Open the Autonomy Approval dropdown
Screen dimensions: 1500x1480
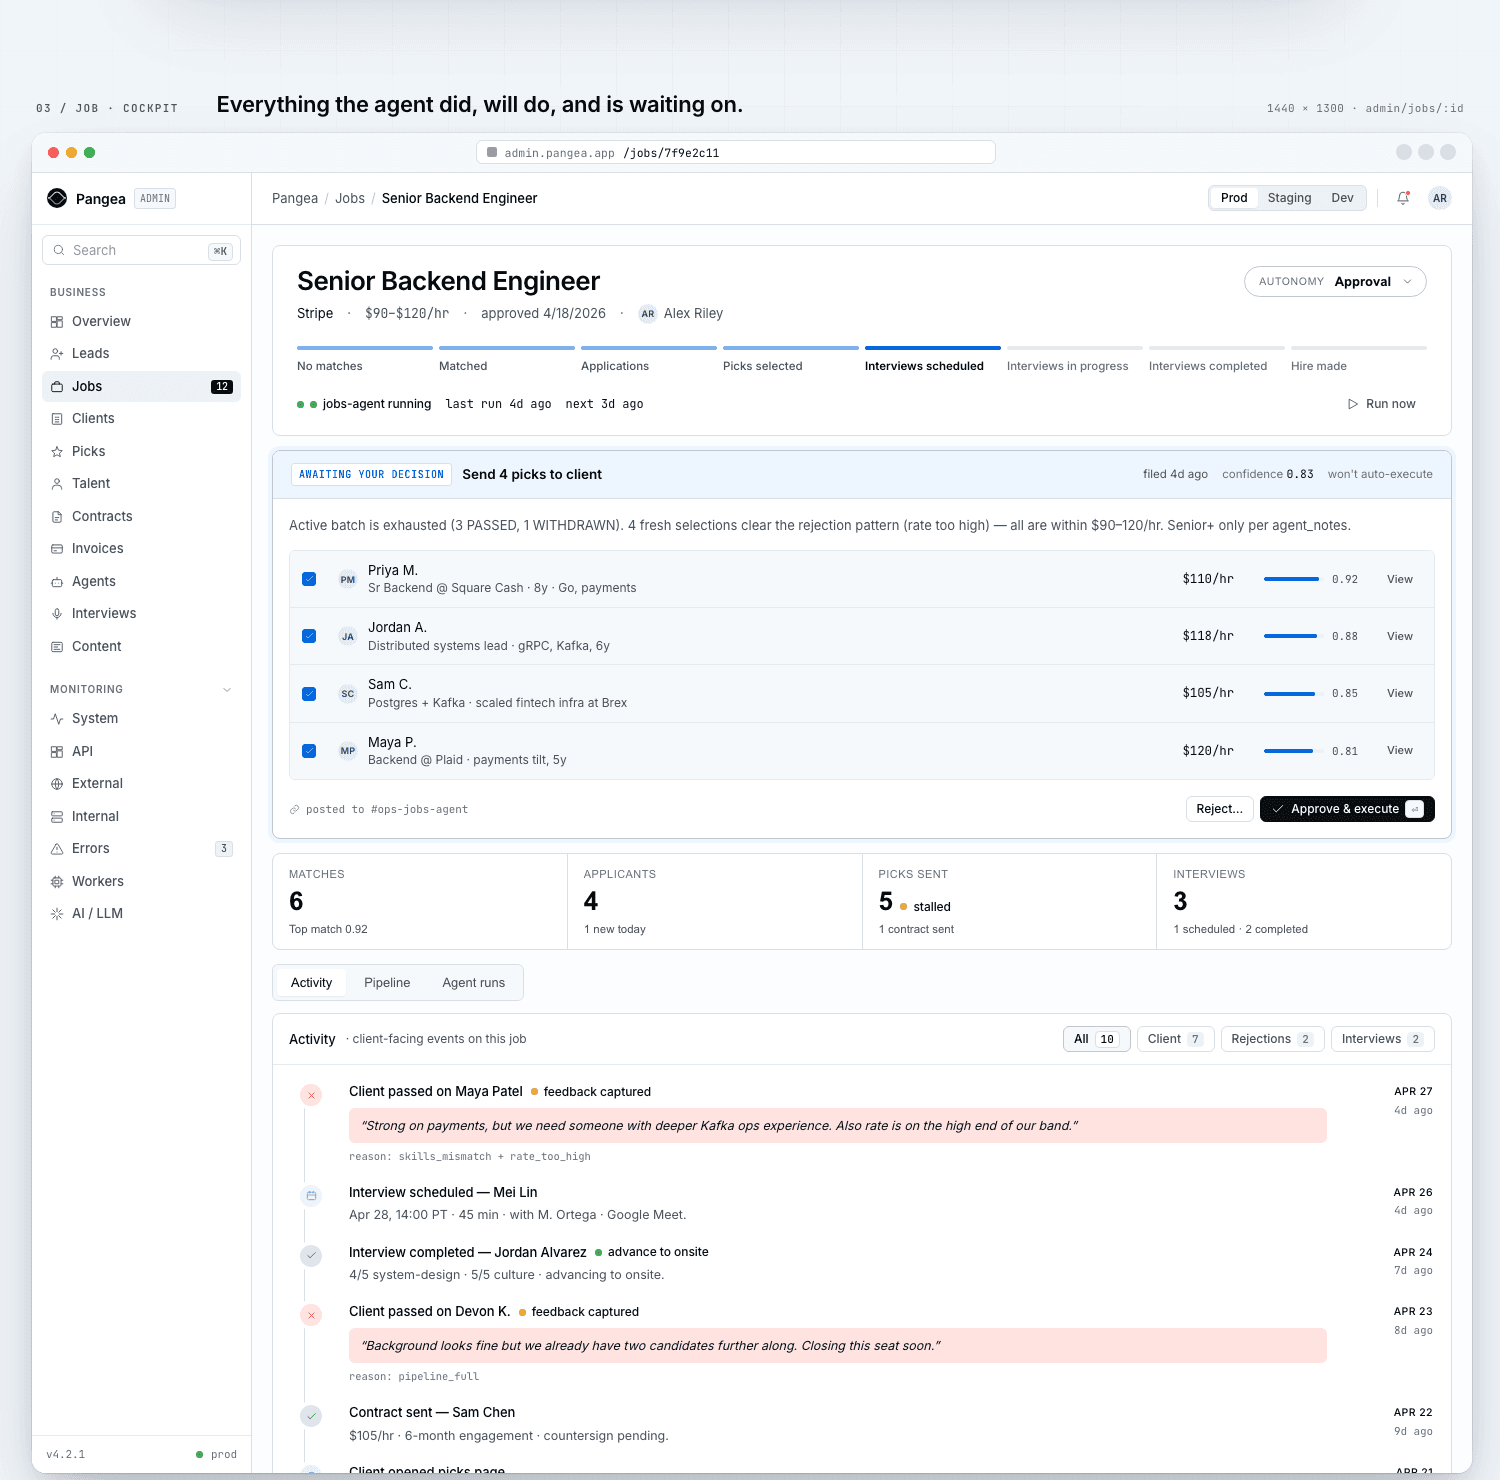coord(1335,282)
